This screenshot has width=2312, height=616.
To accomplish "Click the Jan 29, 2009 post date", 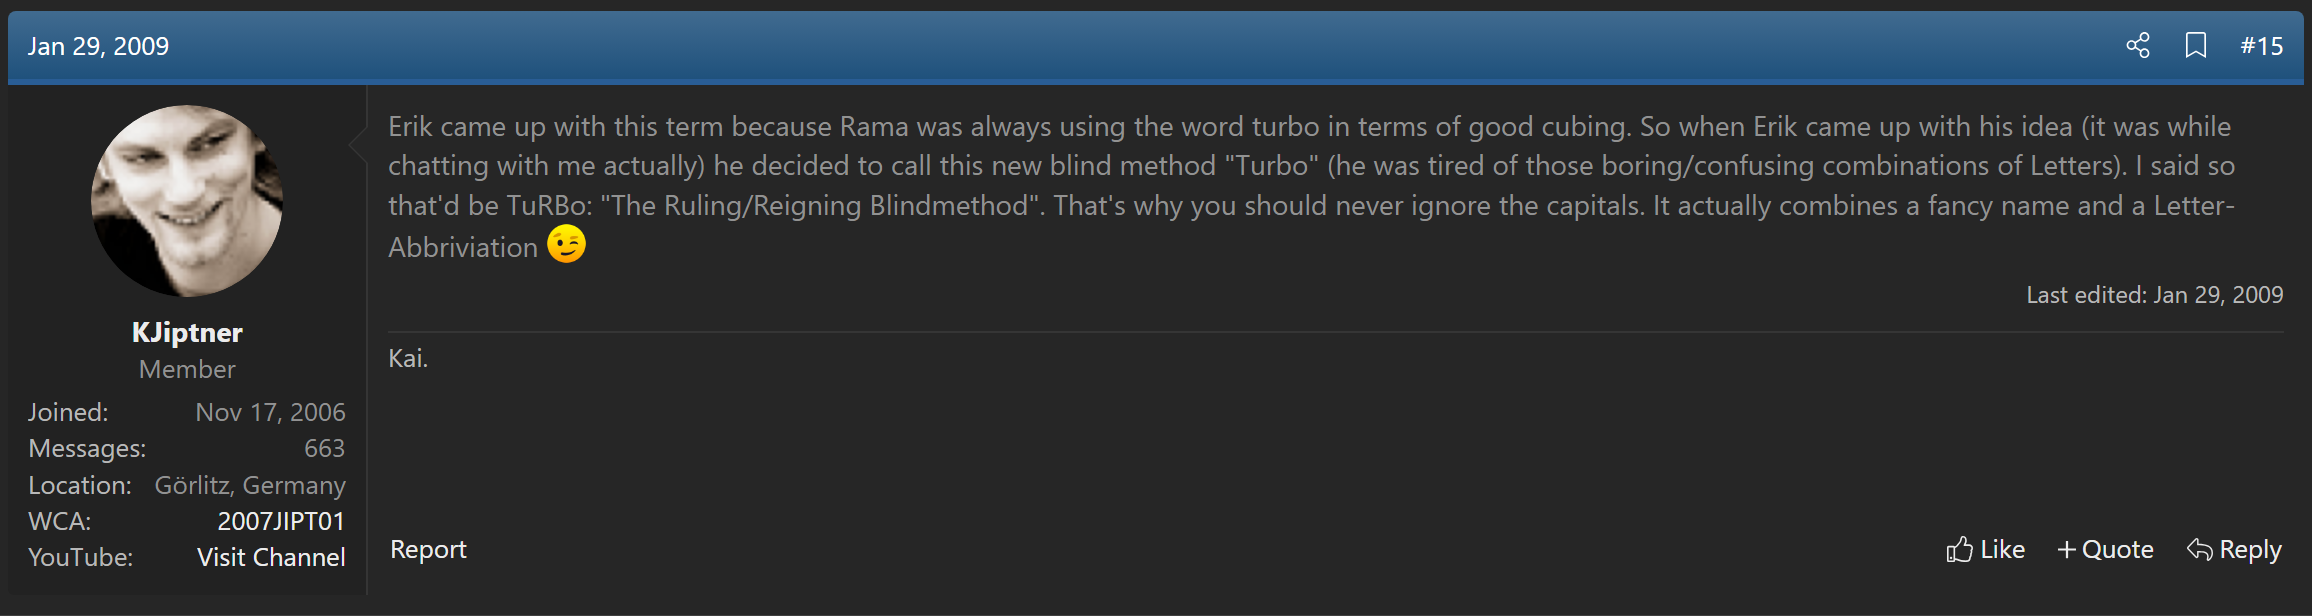I will 98,46.
